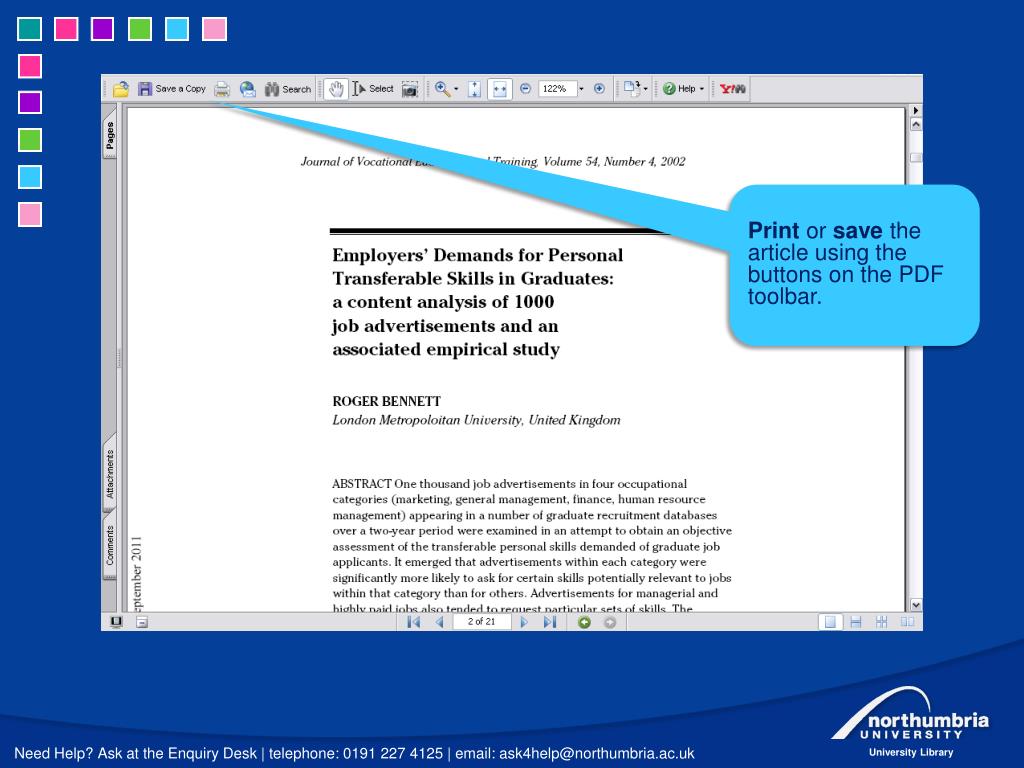Set view to Fit Page height

click(475, 89)
